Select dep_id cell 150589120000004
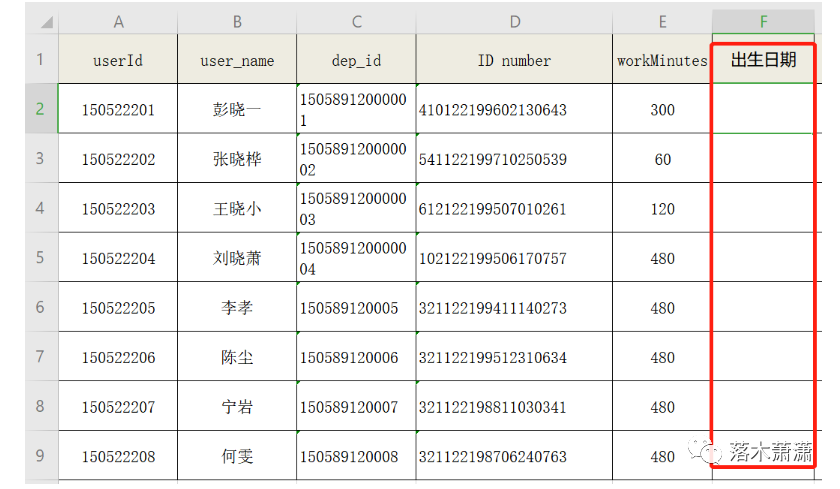Image resolution: width=840 pixels, height=489 pixels. coord(356,258)
